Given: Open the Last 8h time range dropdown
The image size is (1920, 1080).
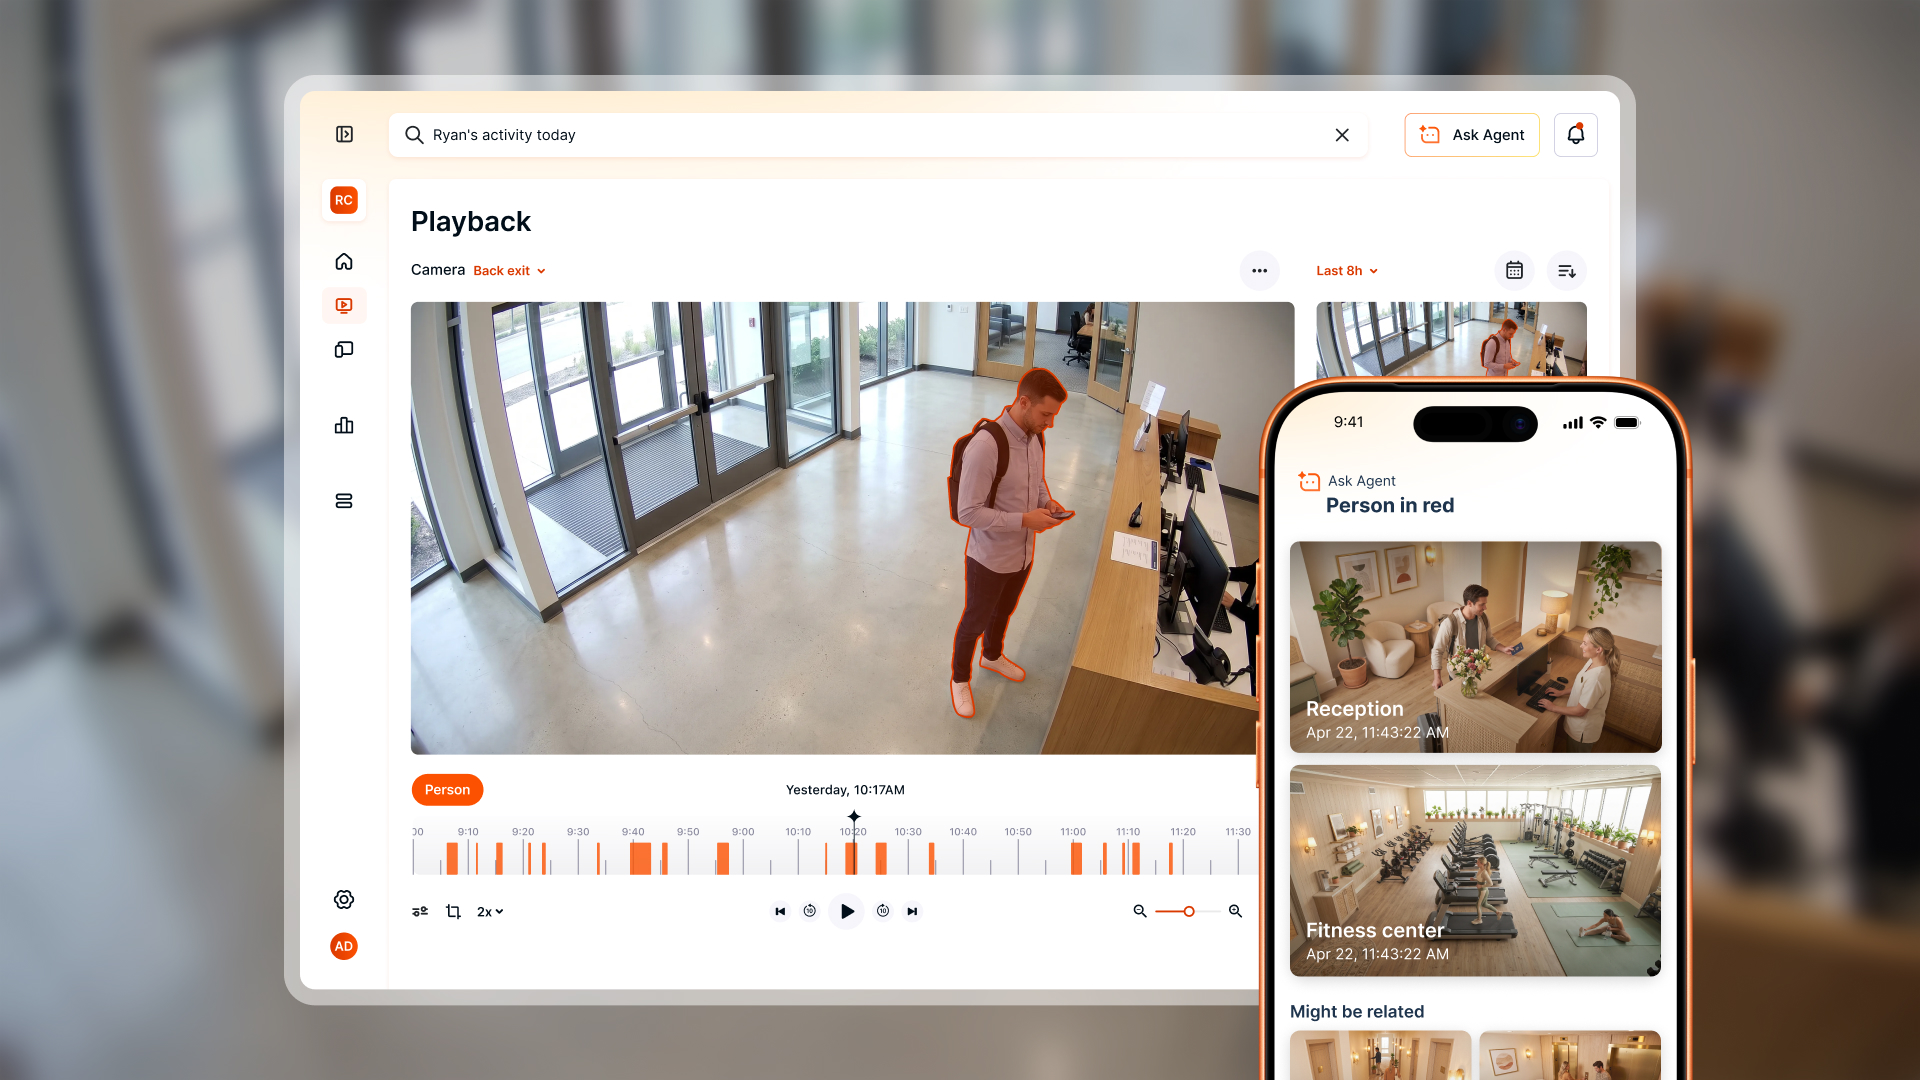Looking at the screenshot, I should pos(1347,271).
